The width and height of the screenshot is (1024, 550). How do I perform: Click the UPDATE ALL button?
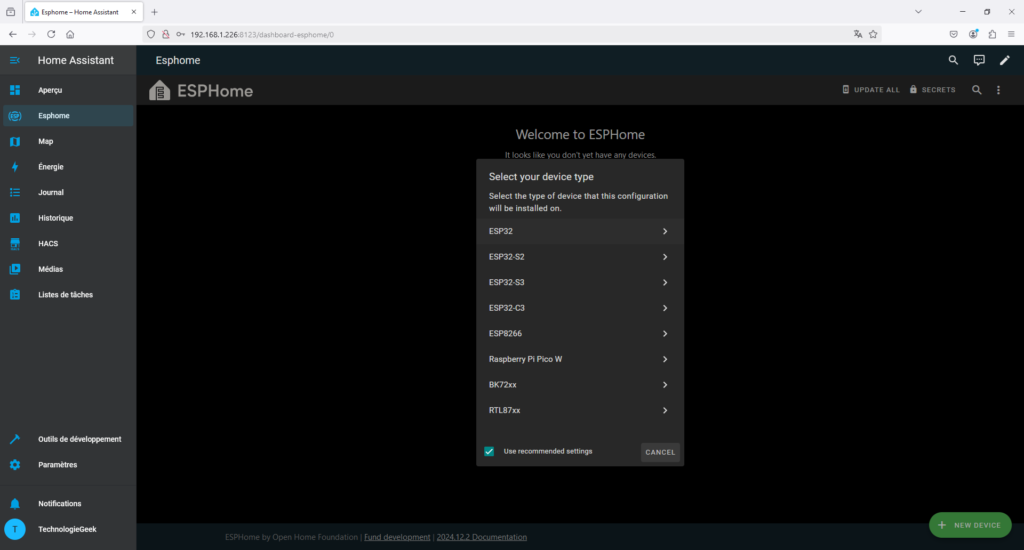point(871,89)
